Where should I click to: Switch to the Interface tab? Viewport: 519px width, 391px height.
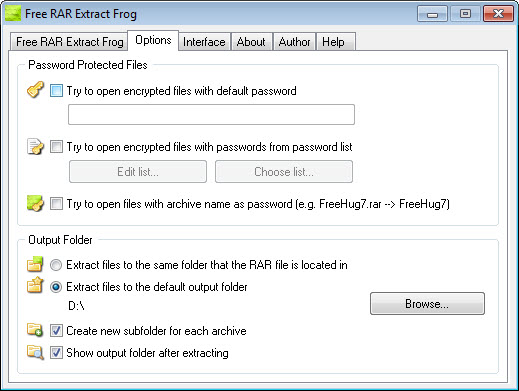(x=204, y=42)
